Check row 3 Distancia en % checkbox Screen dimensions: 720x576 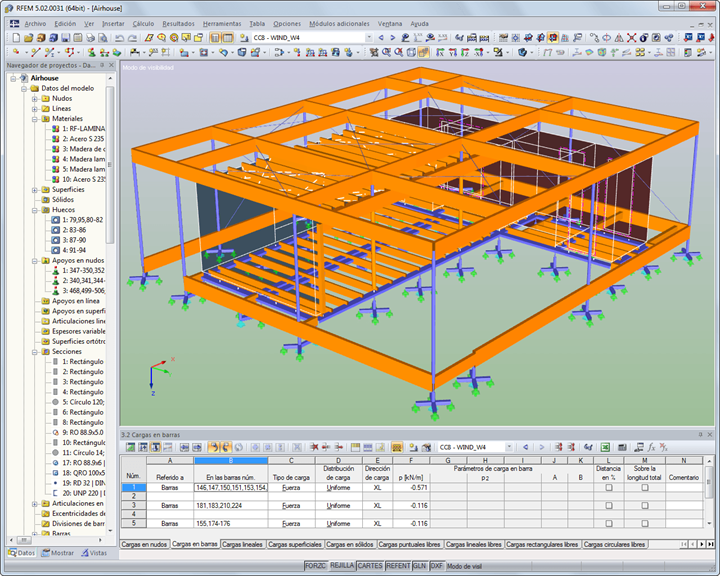[609, 505]
